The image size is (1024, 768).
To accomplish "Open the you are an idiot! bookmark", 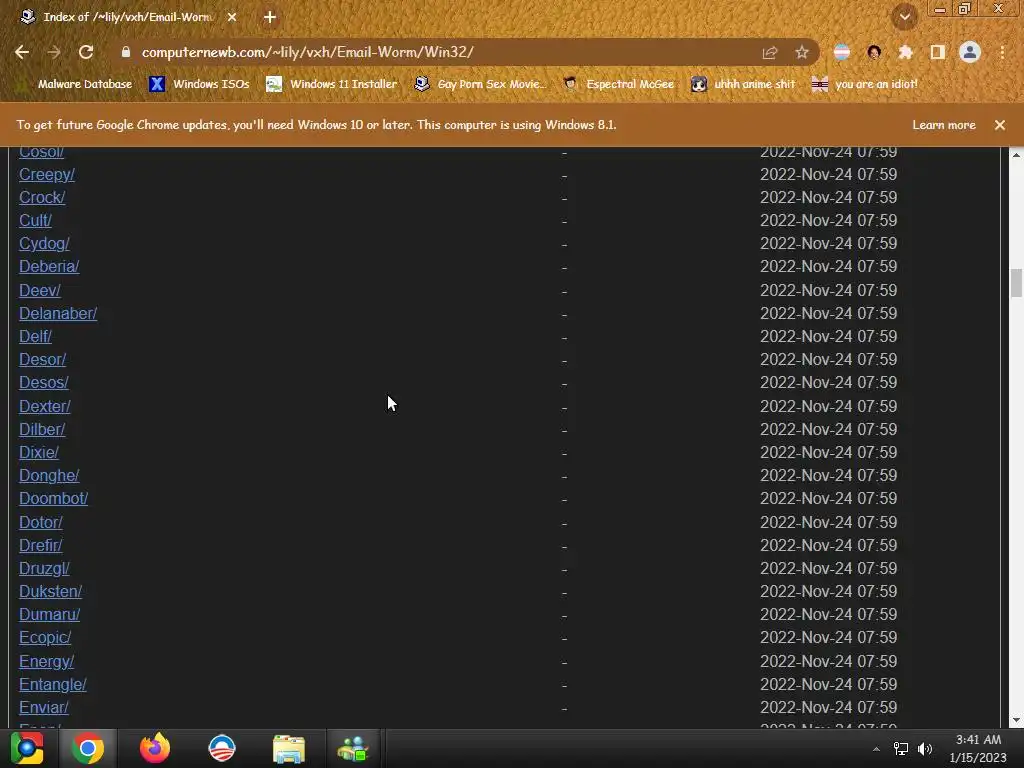I will [864, 84].
